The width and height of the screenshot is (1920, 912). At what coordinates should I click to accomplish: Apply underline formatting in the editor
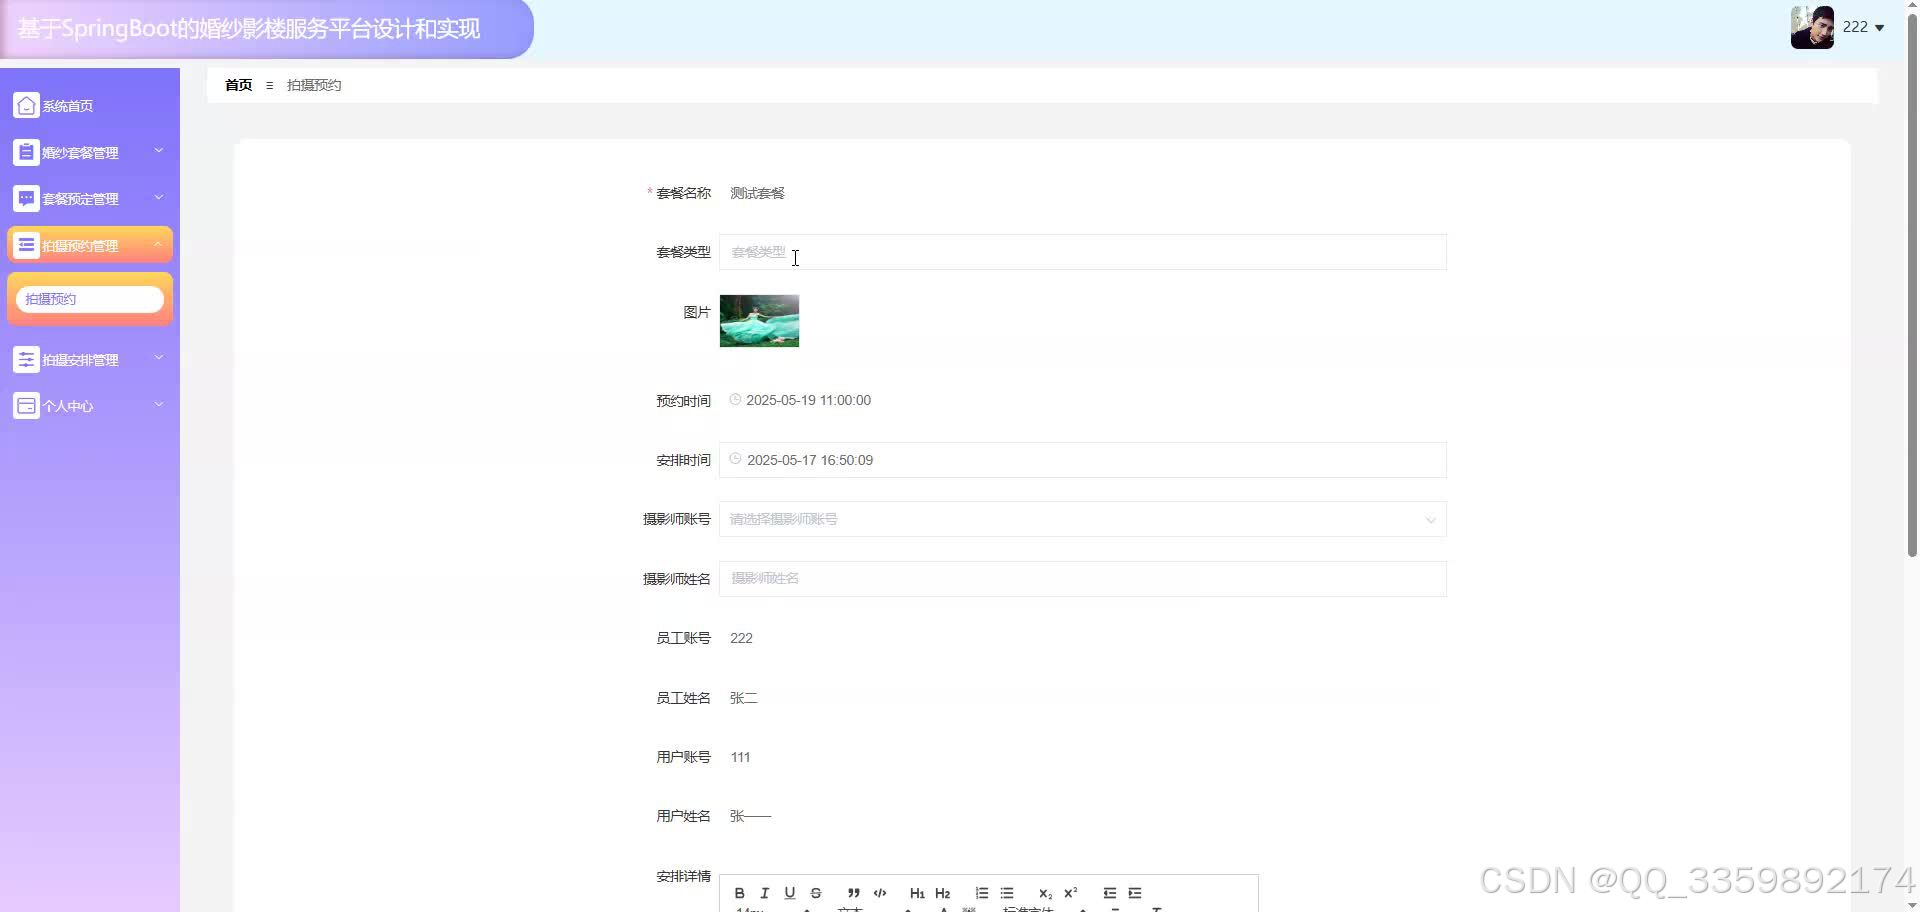coord(790,892)
